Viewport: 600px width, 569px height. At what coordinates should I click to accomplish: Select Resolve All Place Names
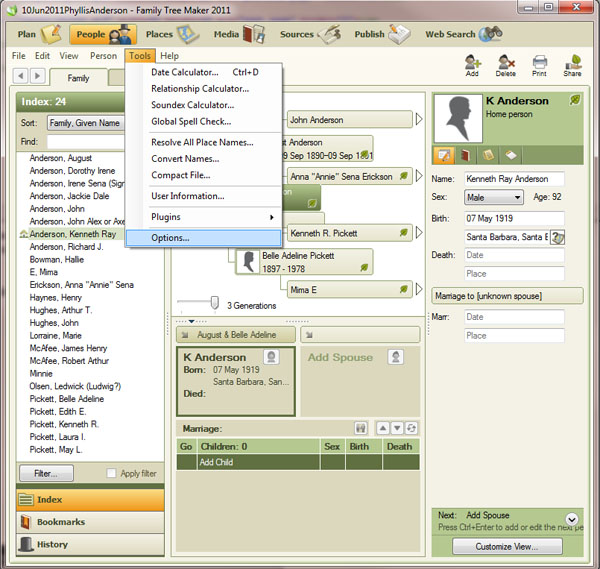point(204,142)
